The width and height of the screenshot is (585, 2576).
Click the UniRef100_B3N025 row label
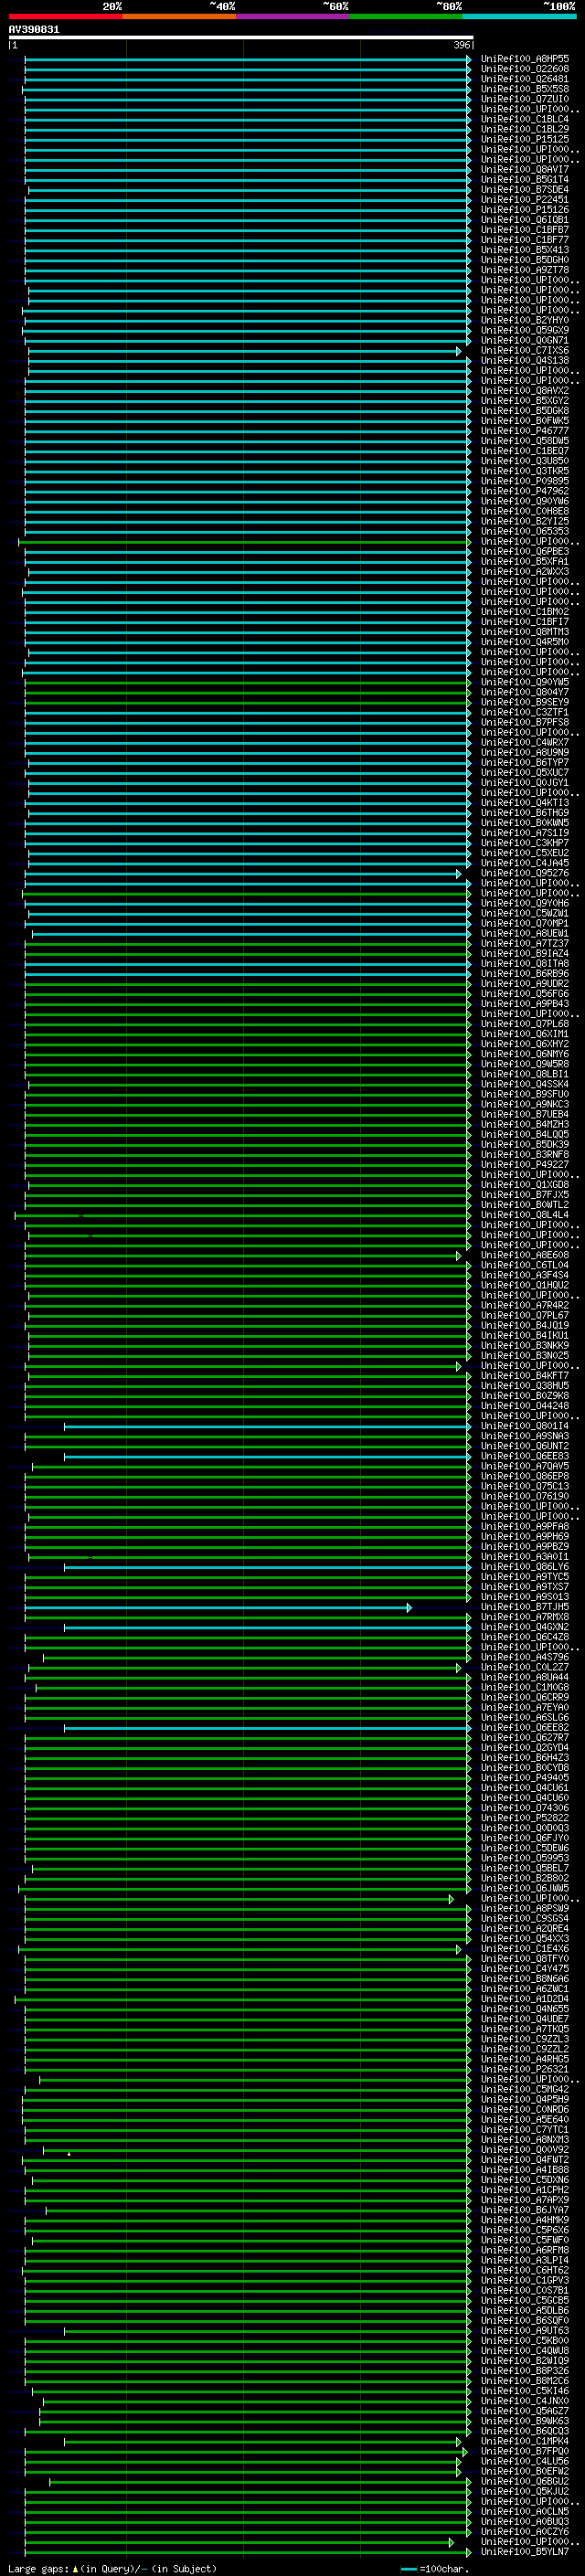pyautogui.click(x=525, y=1356)
